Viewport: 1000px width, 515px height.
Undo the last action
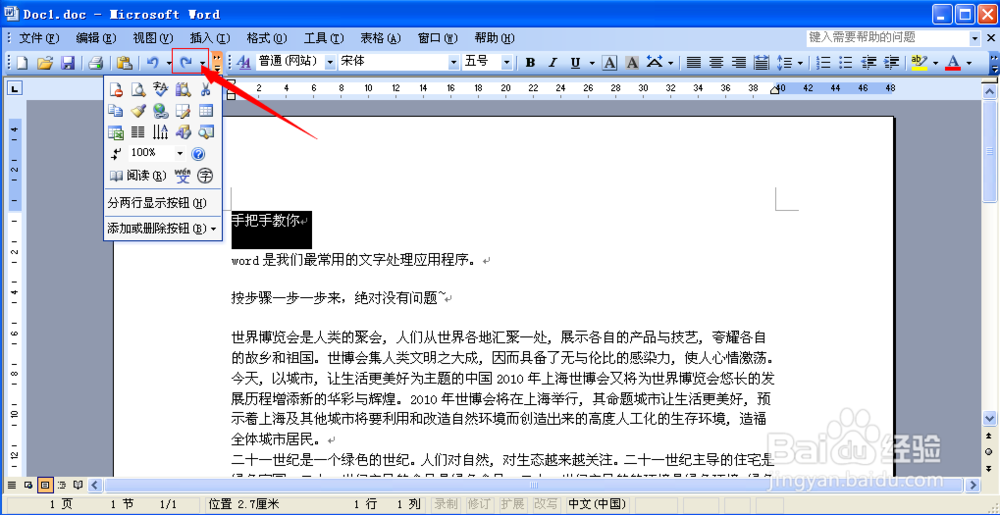(152, 62)
